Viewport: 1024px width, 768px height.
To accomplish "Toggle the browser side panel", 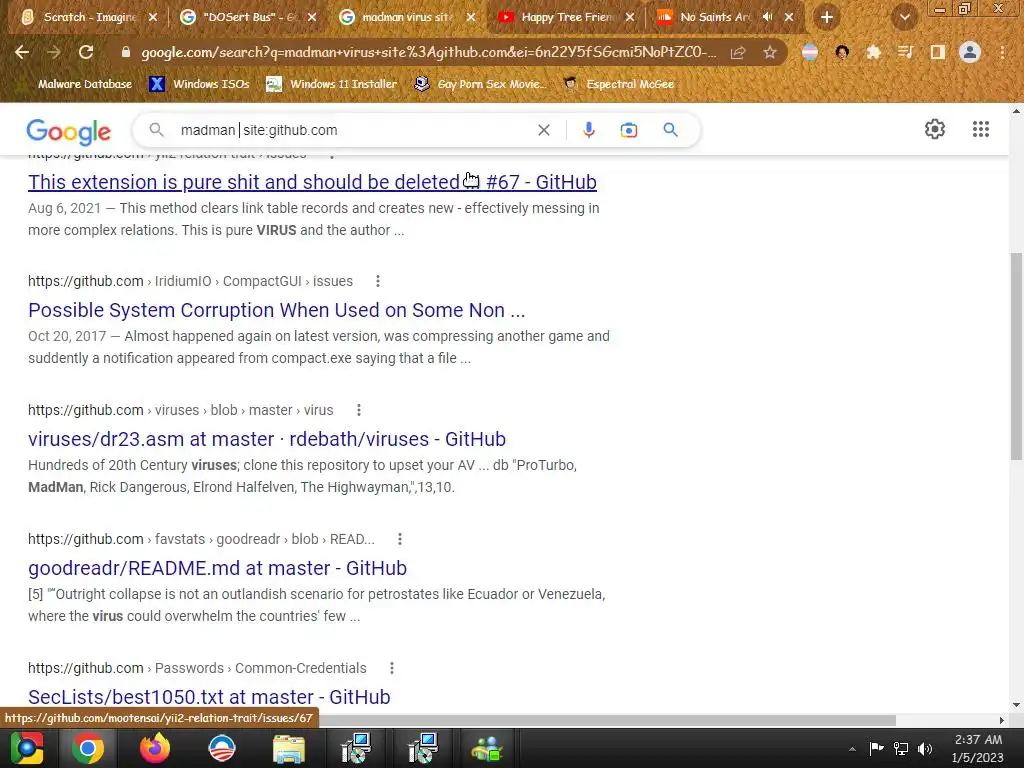I will pos(938,52).
